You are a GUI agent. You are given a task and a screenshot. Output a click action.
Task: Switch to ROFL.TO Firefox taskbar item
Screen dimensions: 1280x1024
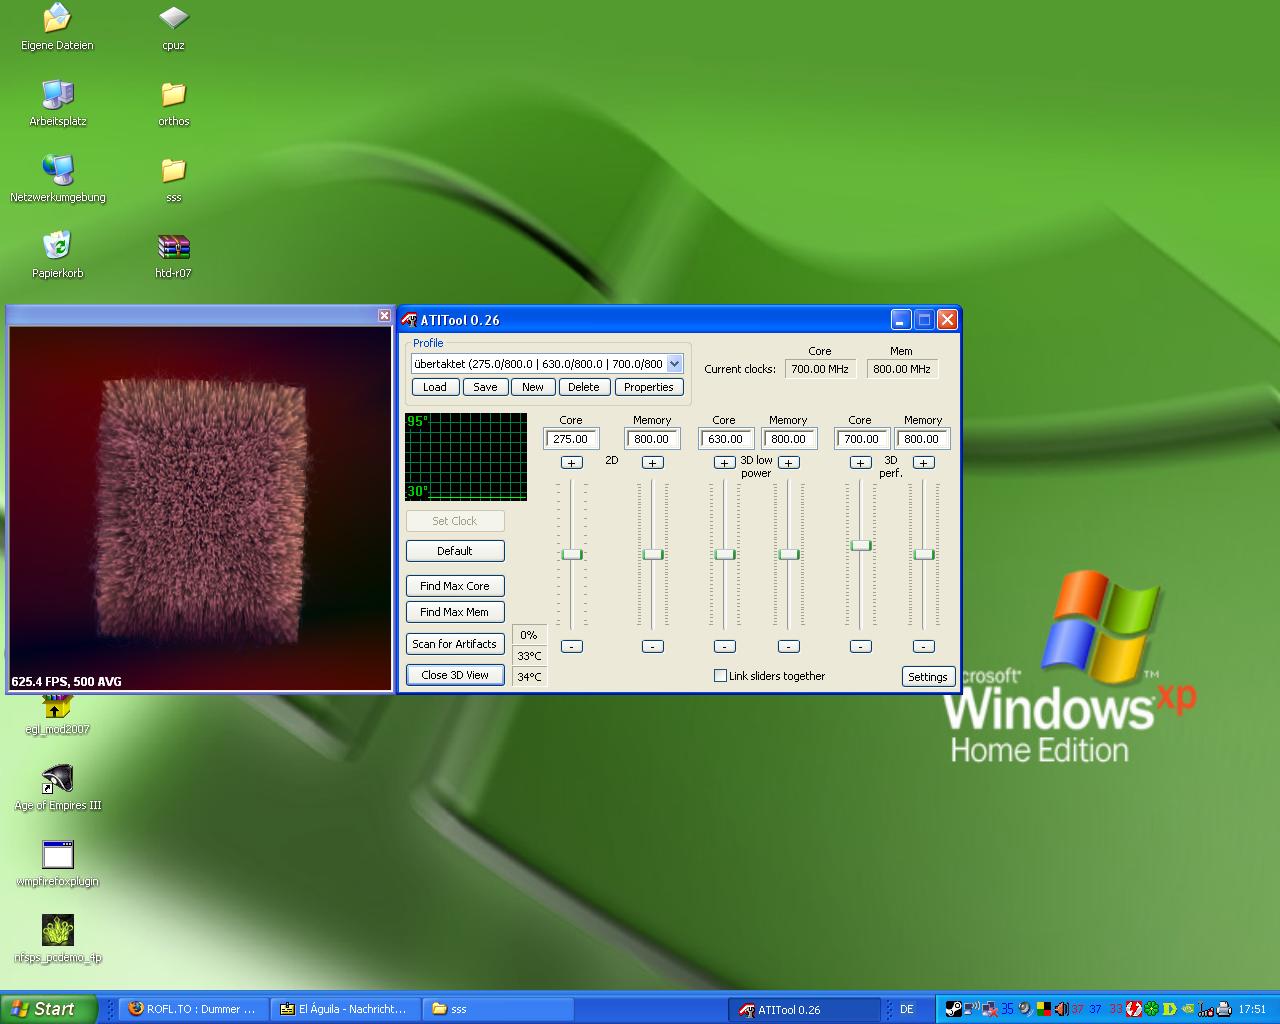click(x=193, y=1009)
